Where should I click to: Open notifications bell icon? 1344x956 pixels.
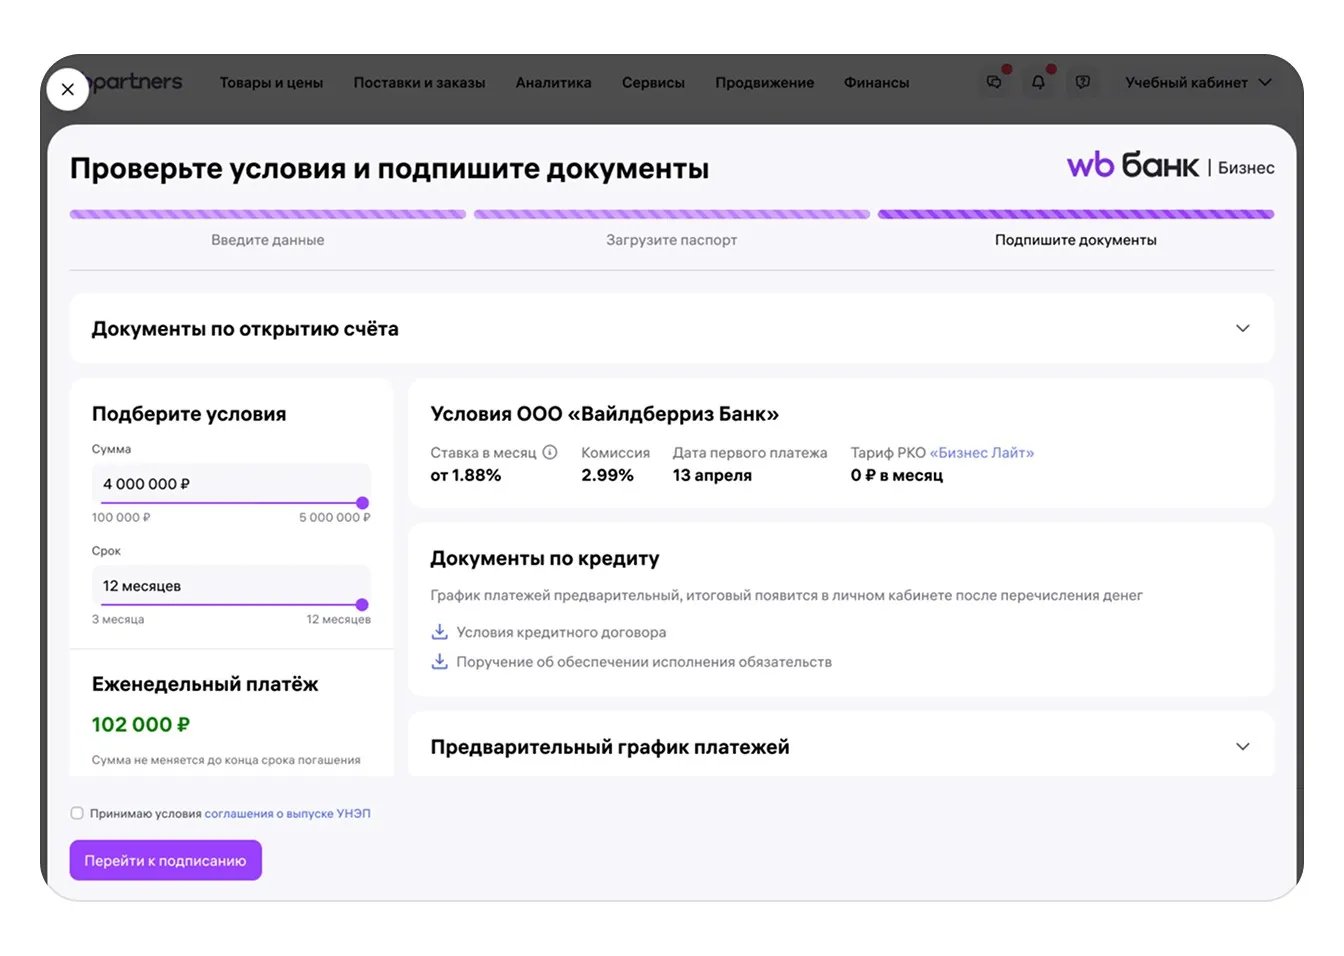[x=1038, y=82]
